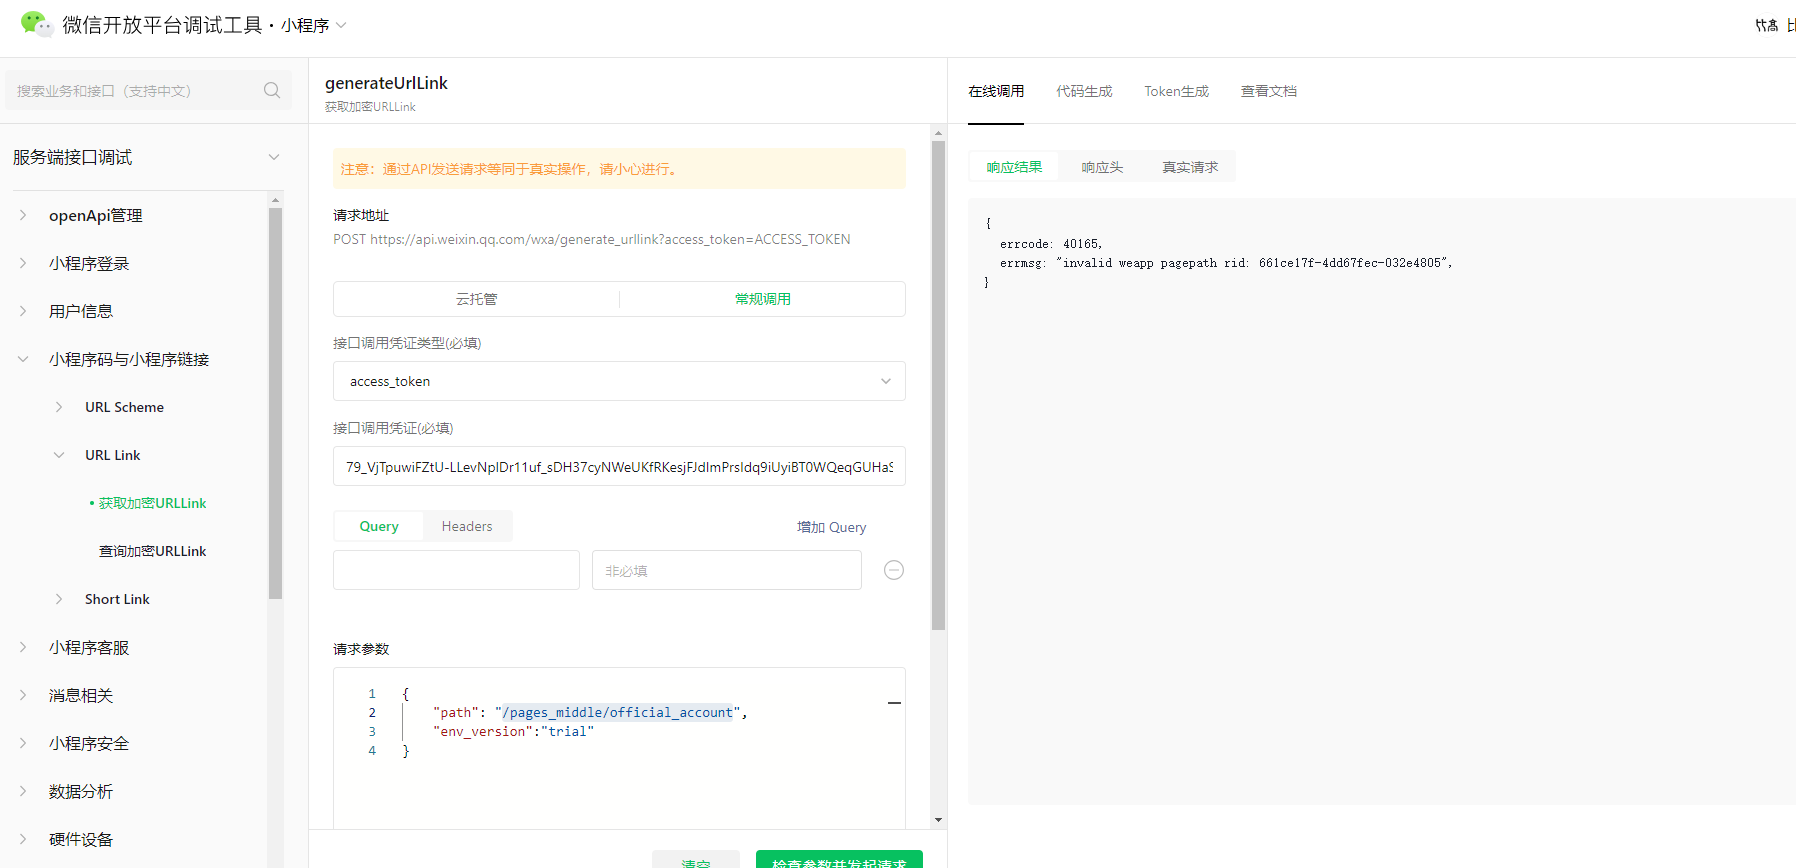Click the POST request URL text
The width and height of the screenshot is (1796, 868).
point(592,239)
